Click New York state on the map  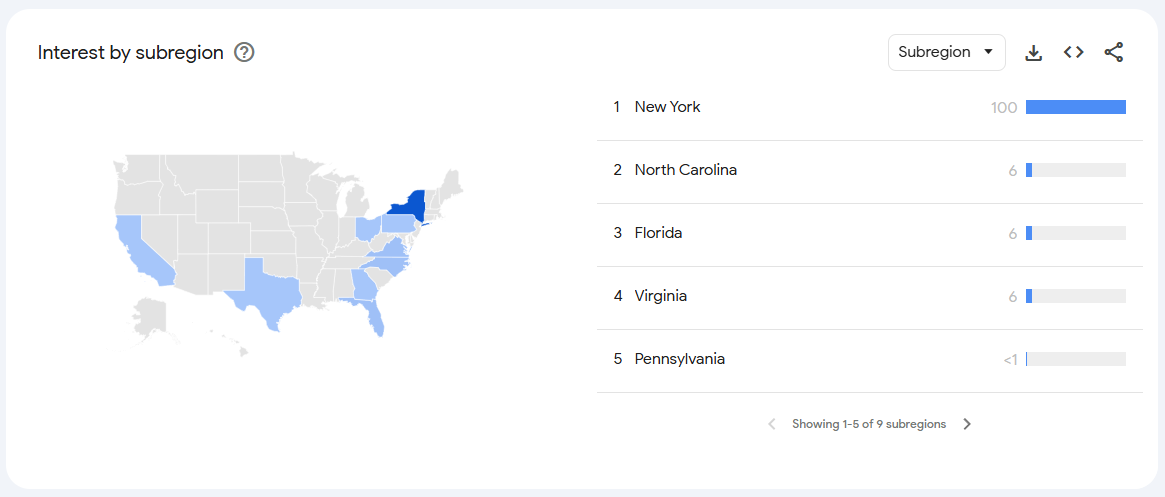409,204
